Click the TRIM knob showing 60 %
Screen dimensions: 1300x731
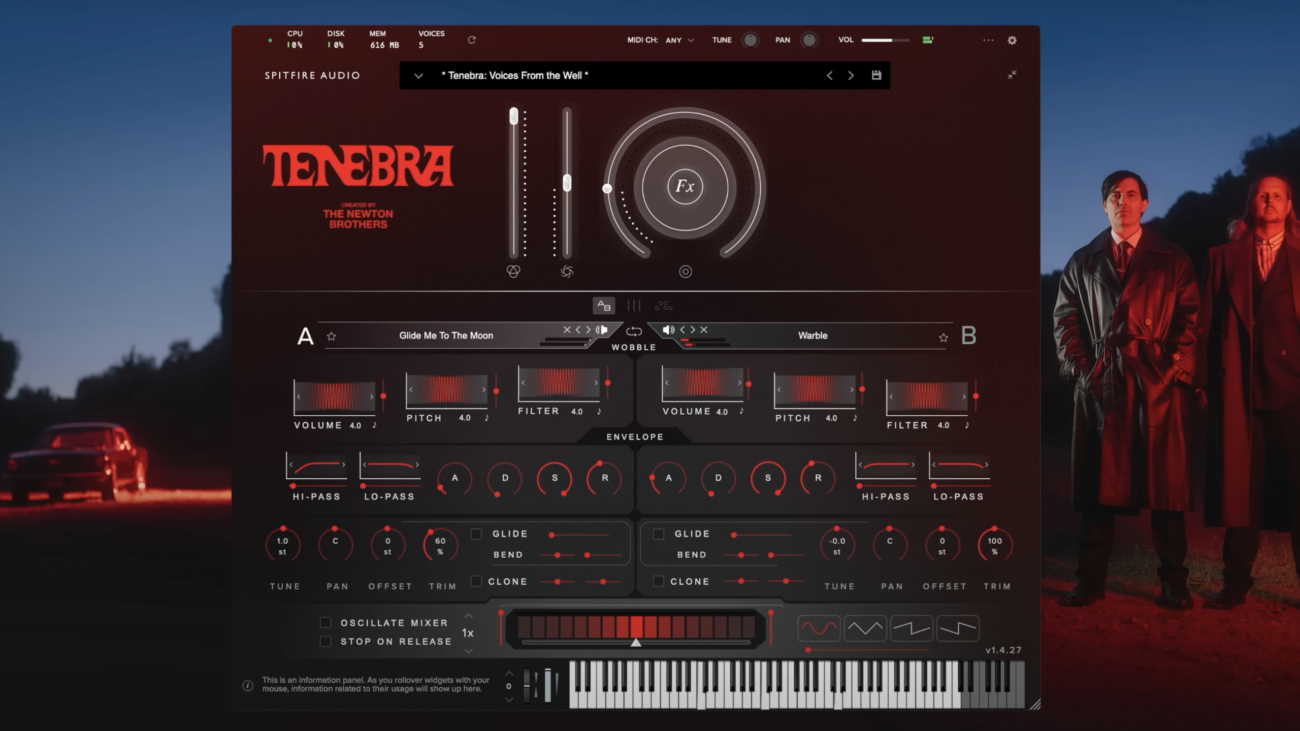(x=440, y=545)
